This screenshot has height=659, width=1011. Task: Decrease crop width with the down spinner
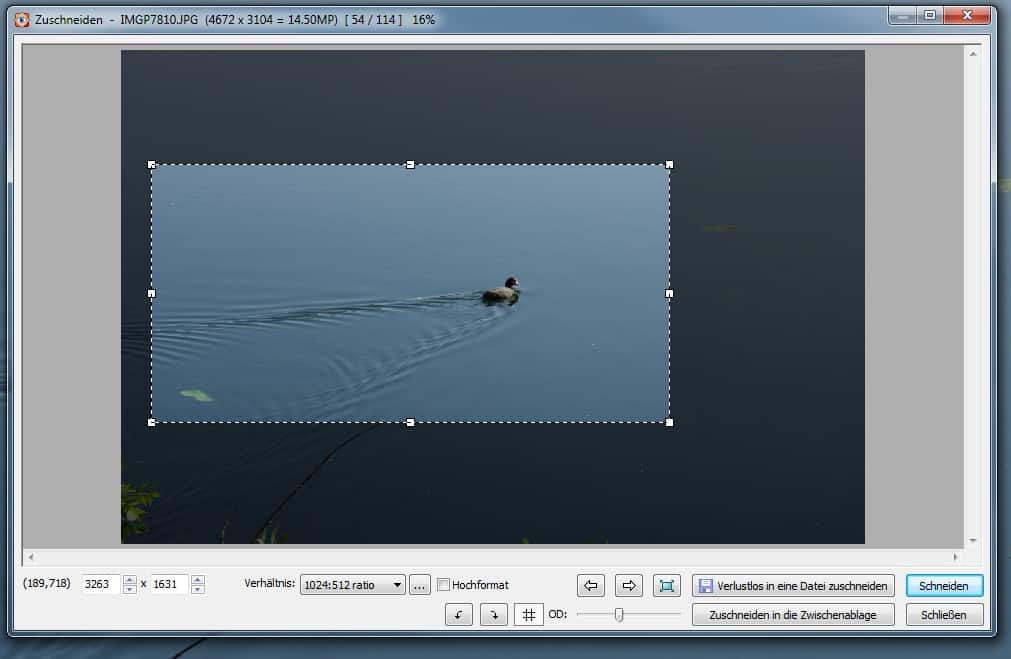pos(130,589)
